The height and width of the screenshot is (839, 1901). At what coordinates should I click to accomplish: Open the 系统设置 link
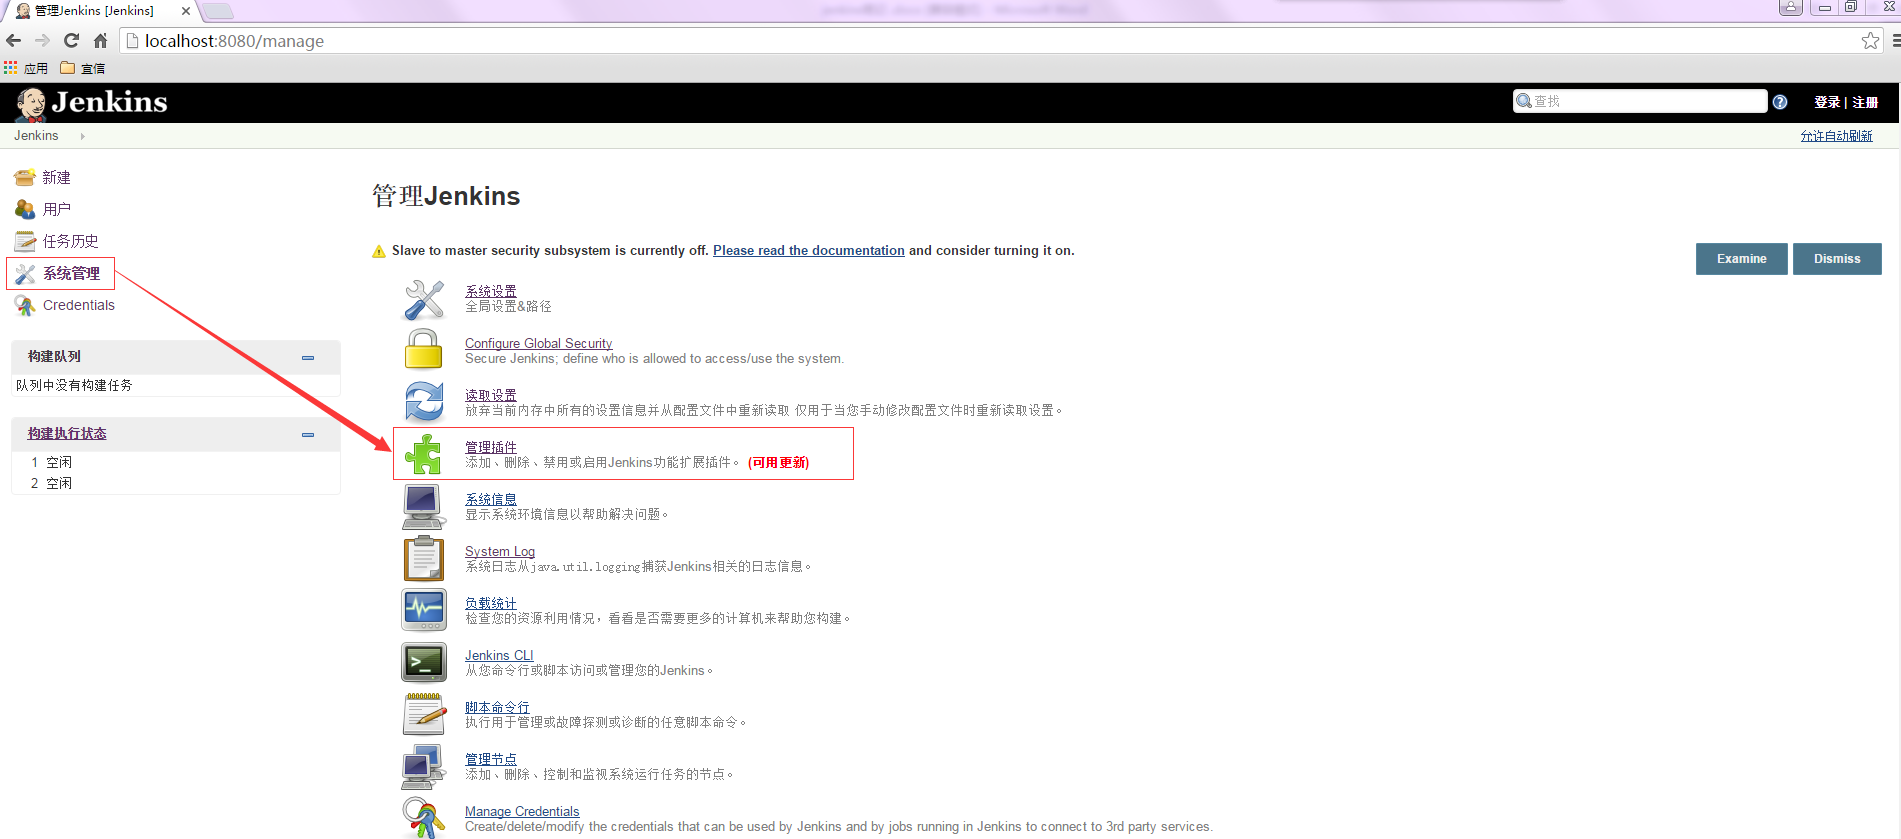490,291
